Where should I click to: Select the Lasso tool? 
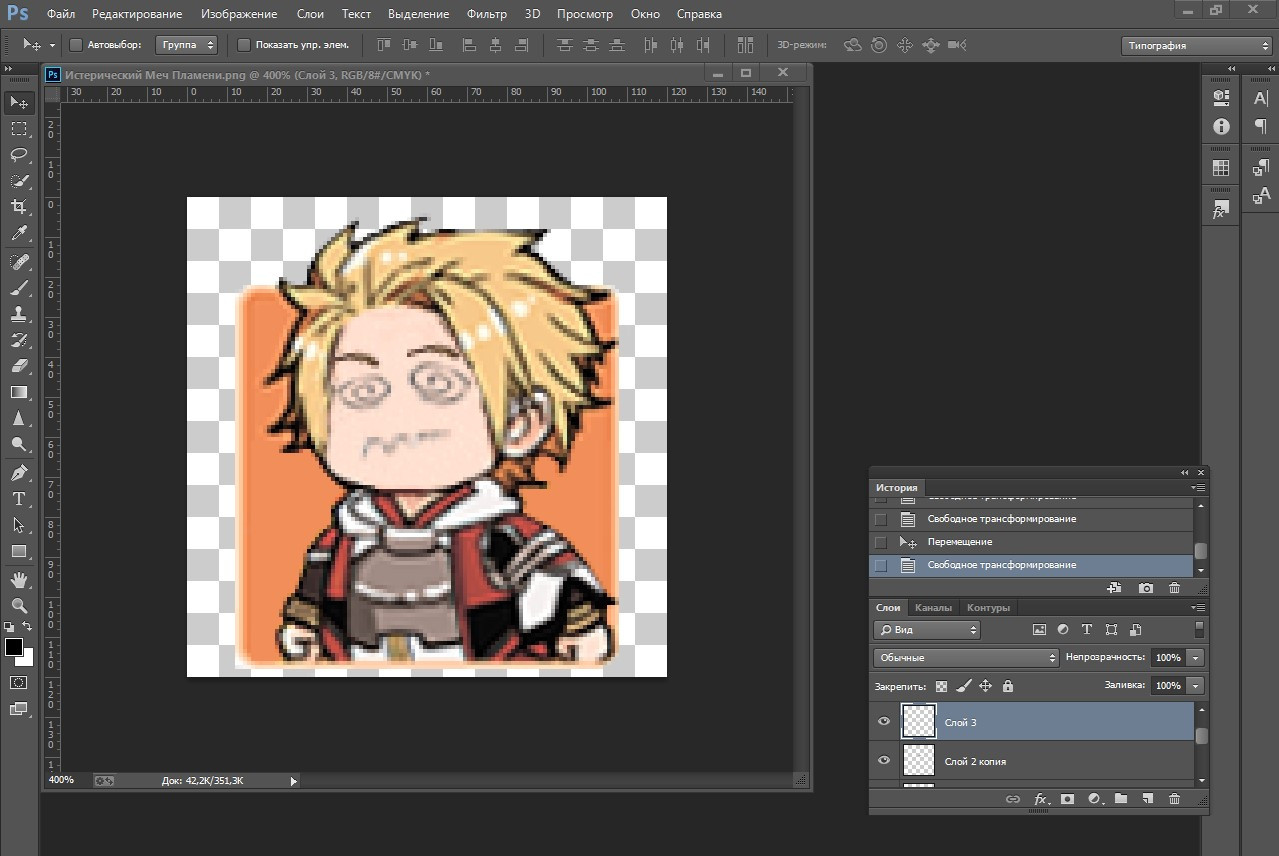pos(19,155)
